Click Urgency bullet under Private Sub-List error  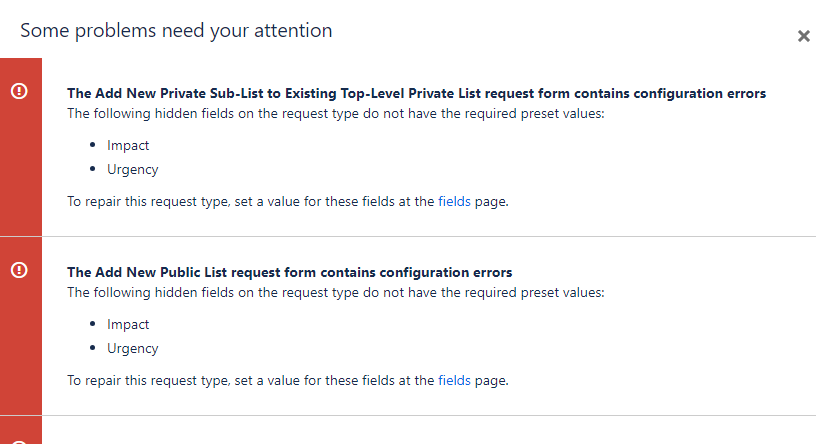point(133,170)
